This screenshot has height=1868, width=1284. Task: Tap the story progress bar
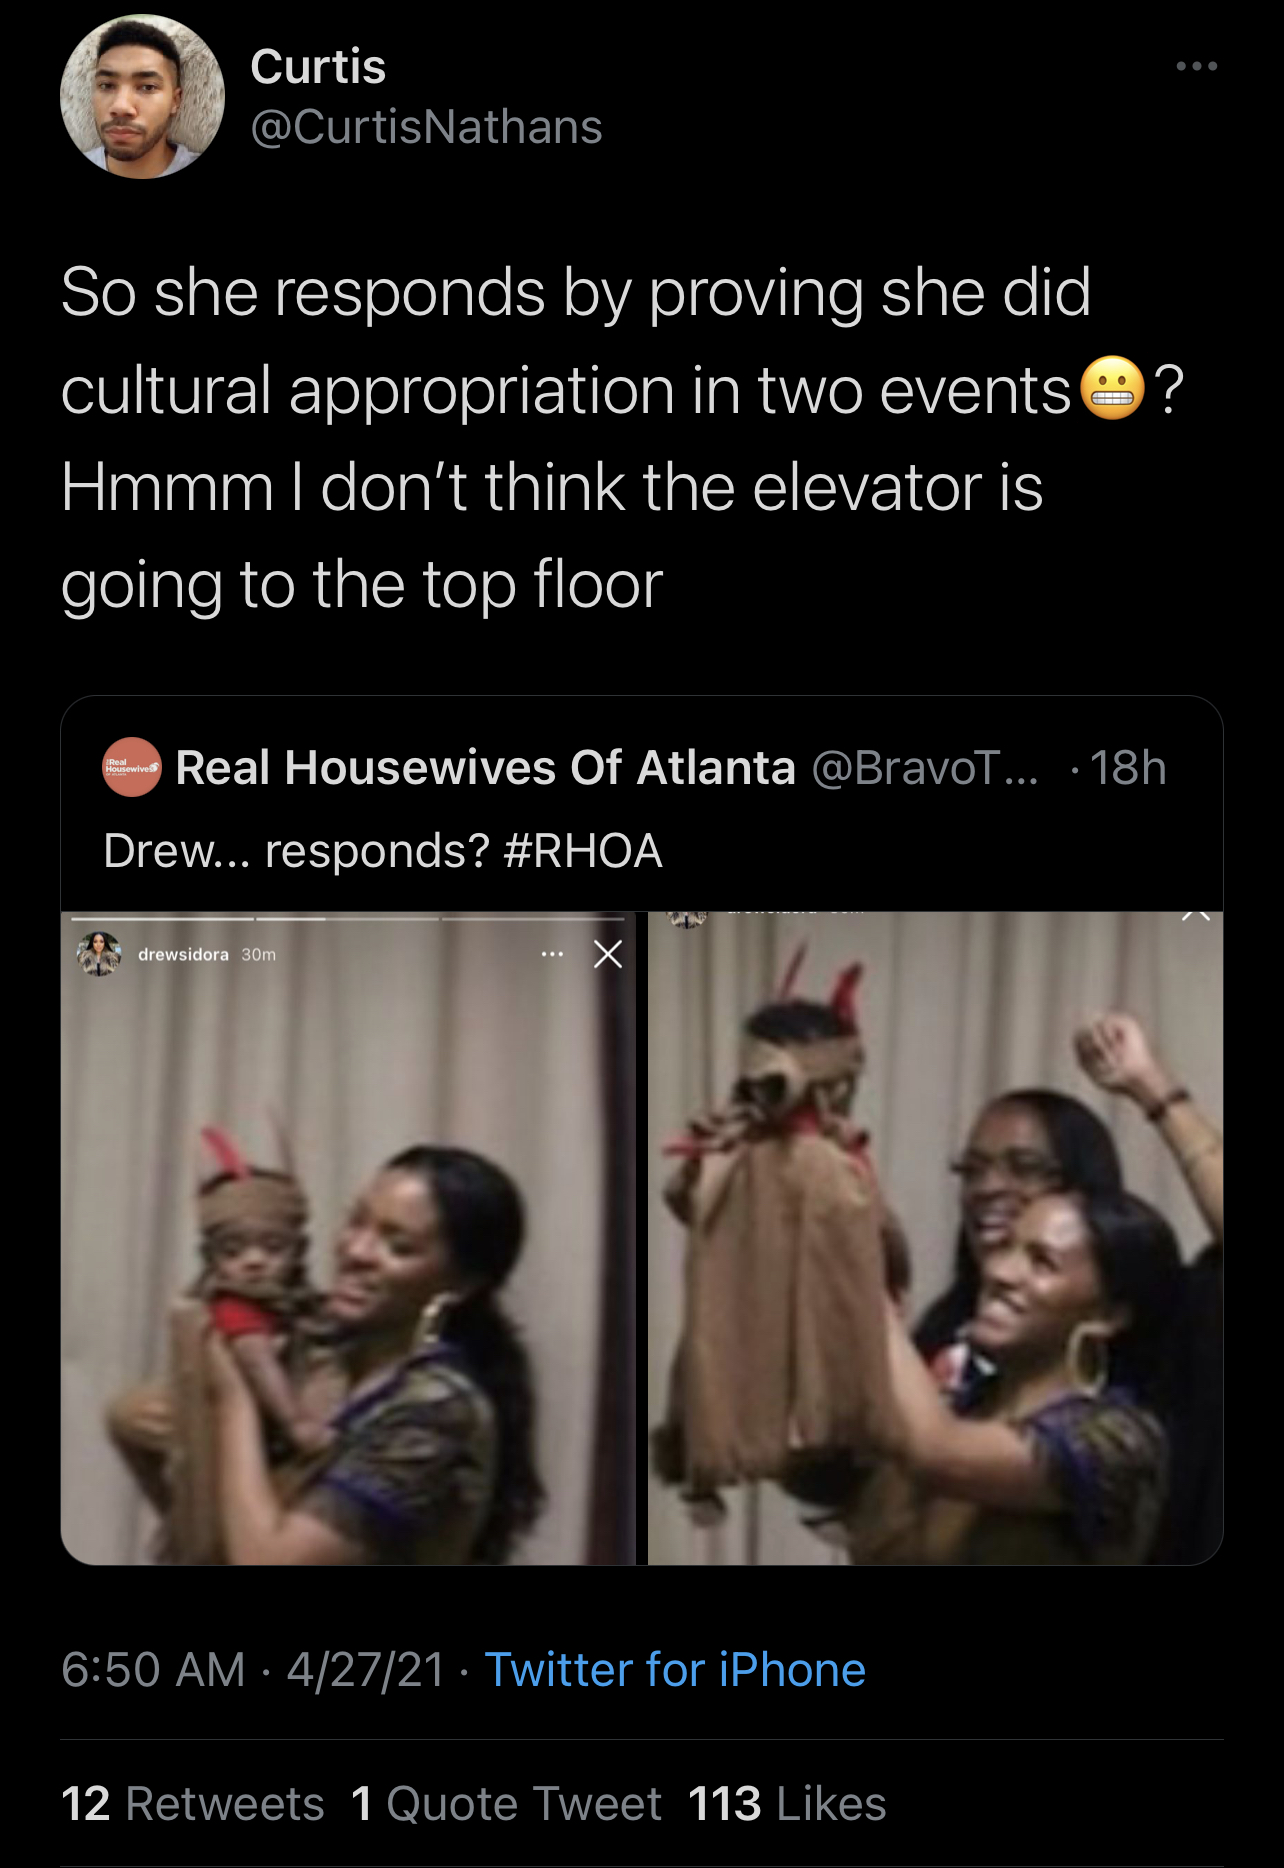[x=348, y=917]
